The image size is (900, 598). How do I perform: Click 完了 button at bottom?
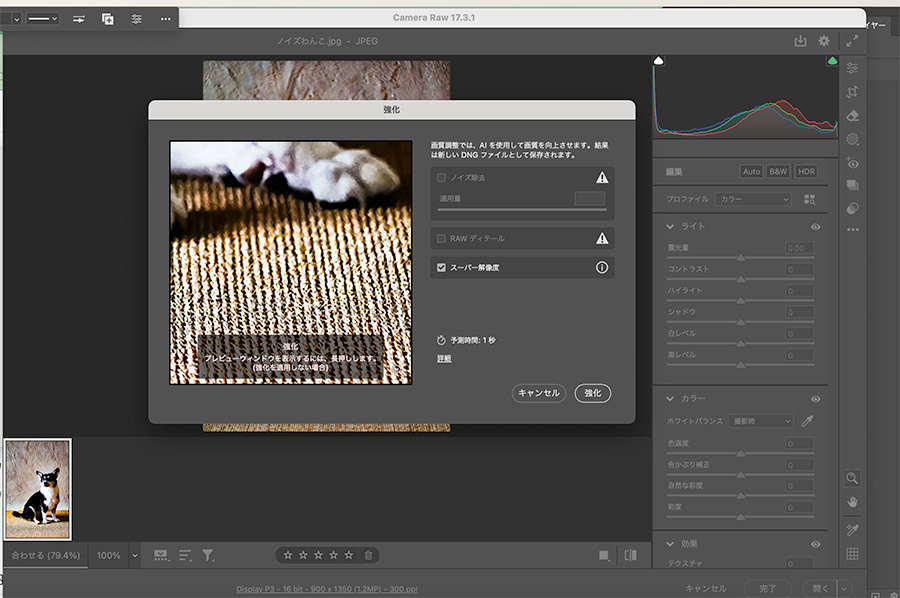768,589
